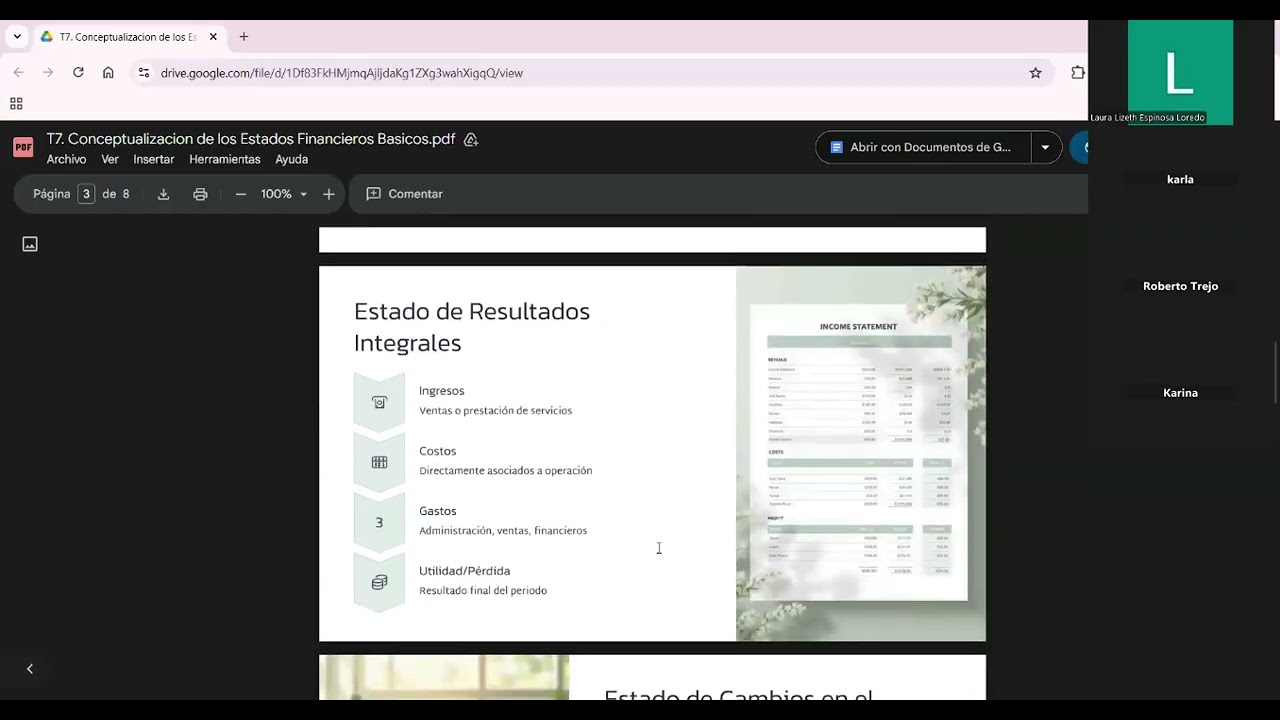Select Ventas o prestación de servicios text
Viewport: 1280px width, 720px height.
click(495, 411)
